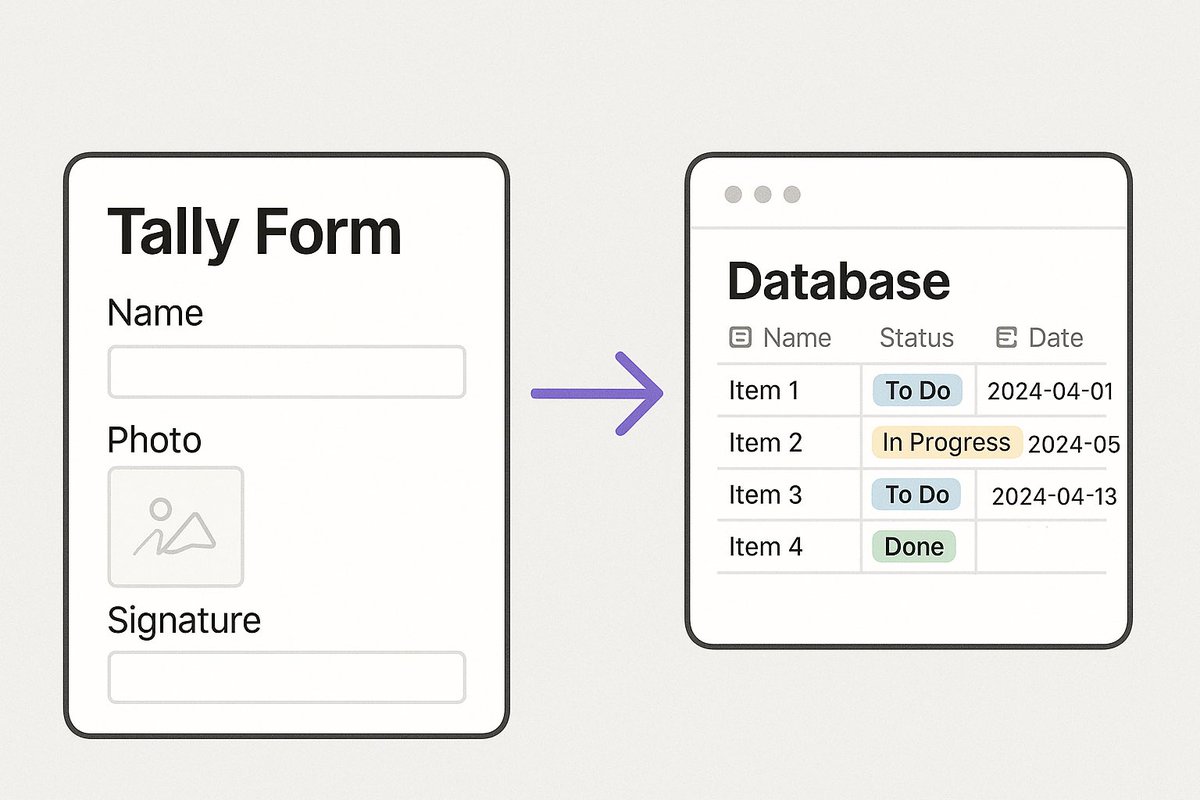Viewport: 1200px width, 800px height.
Task: Select date 2024-04-13 for Item 3
Action: click(1054, 496)
